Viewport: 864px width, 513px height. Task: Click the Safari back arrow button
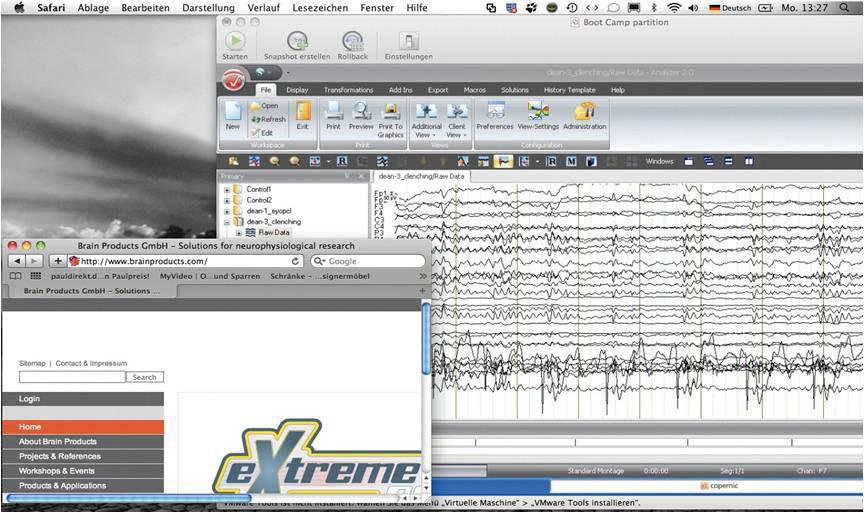coord(17,261)
